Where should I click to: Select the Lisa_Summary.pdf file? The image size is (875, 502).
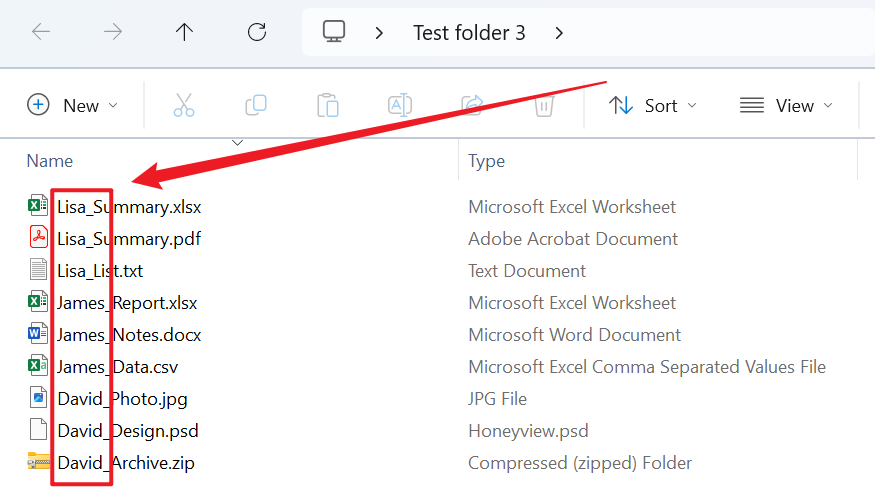tap(128, 239)
